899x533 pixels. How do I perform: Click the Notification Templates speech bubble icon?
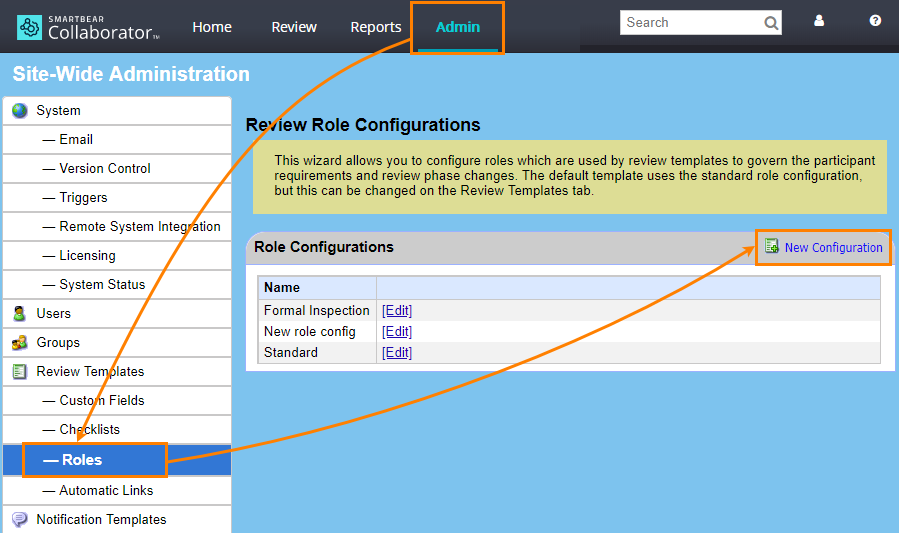tap(20, 519)
